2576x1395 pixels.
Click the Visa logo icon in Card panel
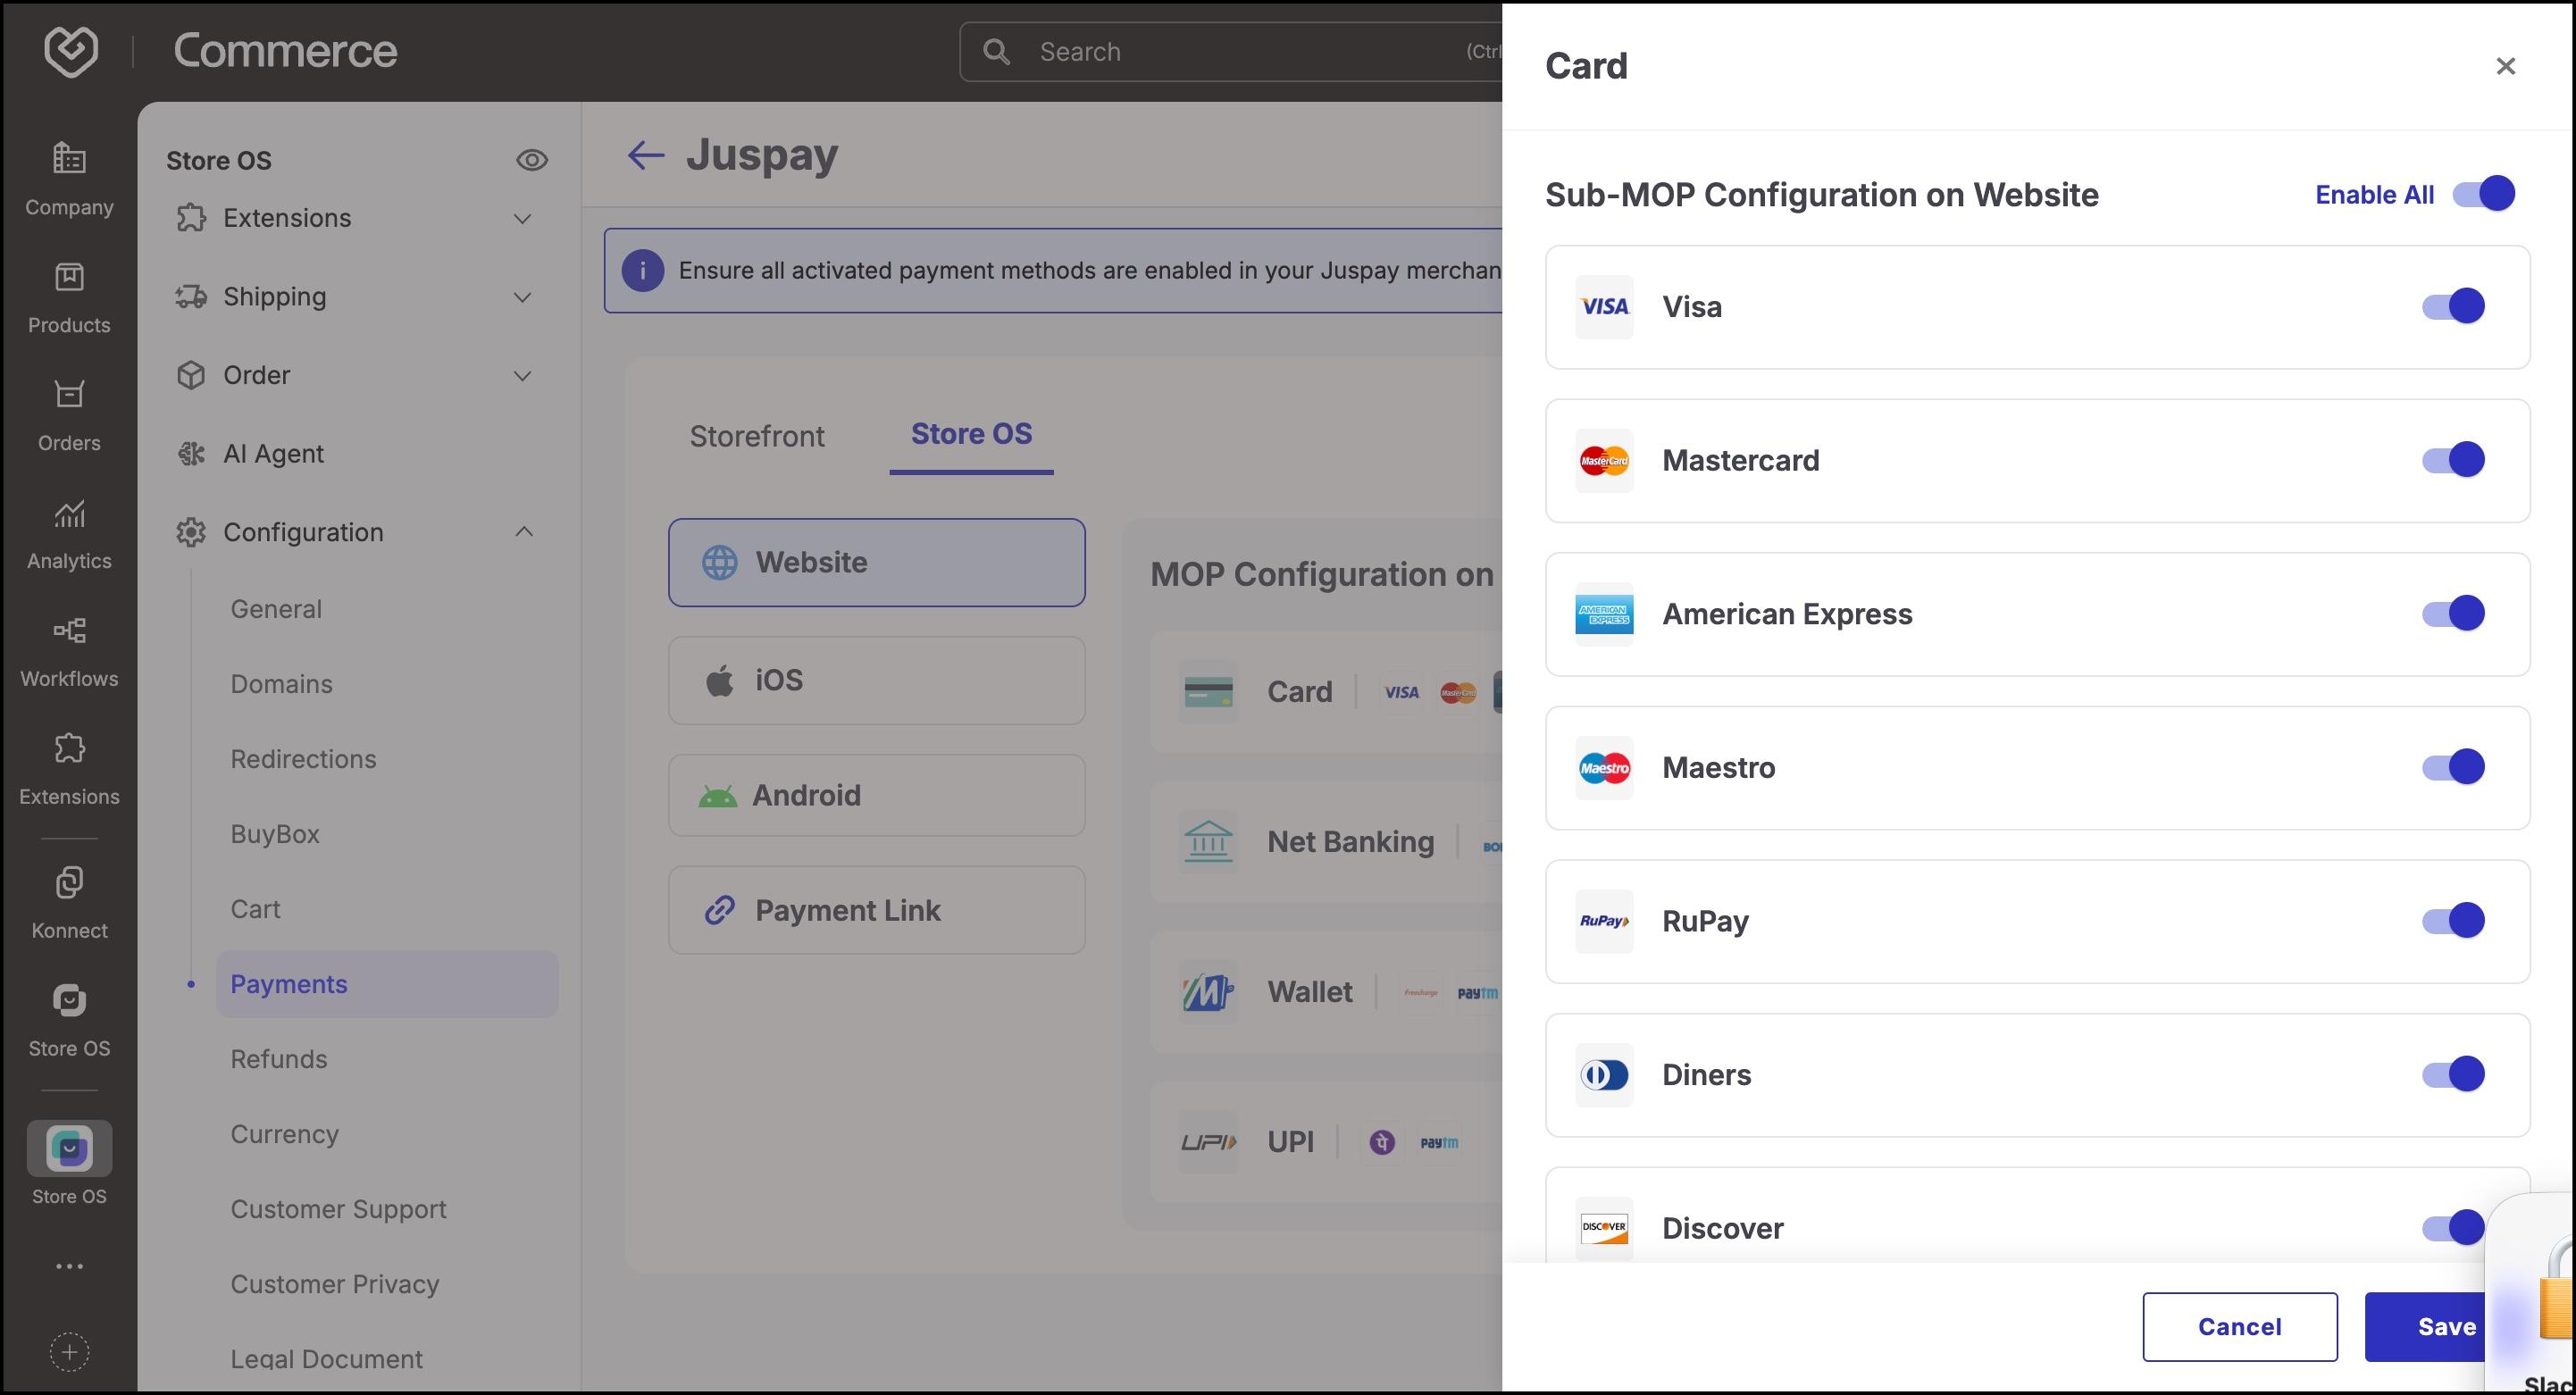pos(1604,307)
